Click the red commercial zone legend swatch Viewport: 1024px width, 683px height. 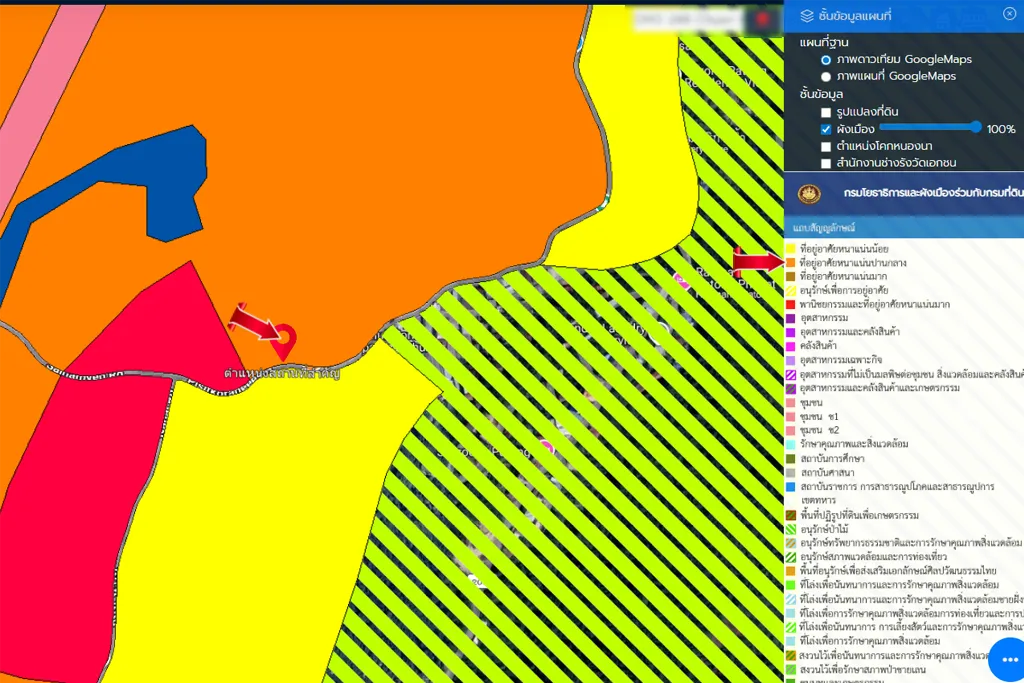pos(790,303)
